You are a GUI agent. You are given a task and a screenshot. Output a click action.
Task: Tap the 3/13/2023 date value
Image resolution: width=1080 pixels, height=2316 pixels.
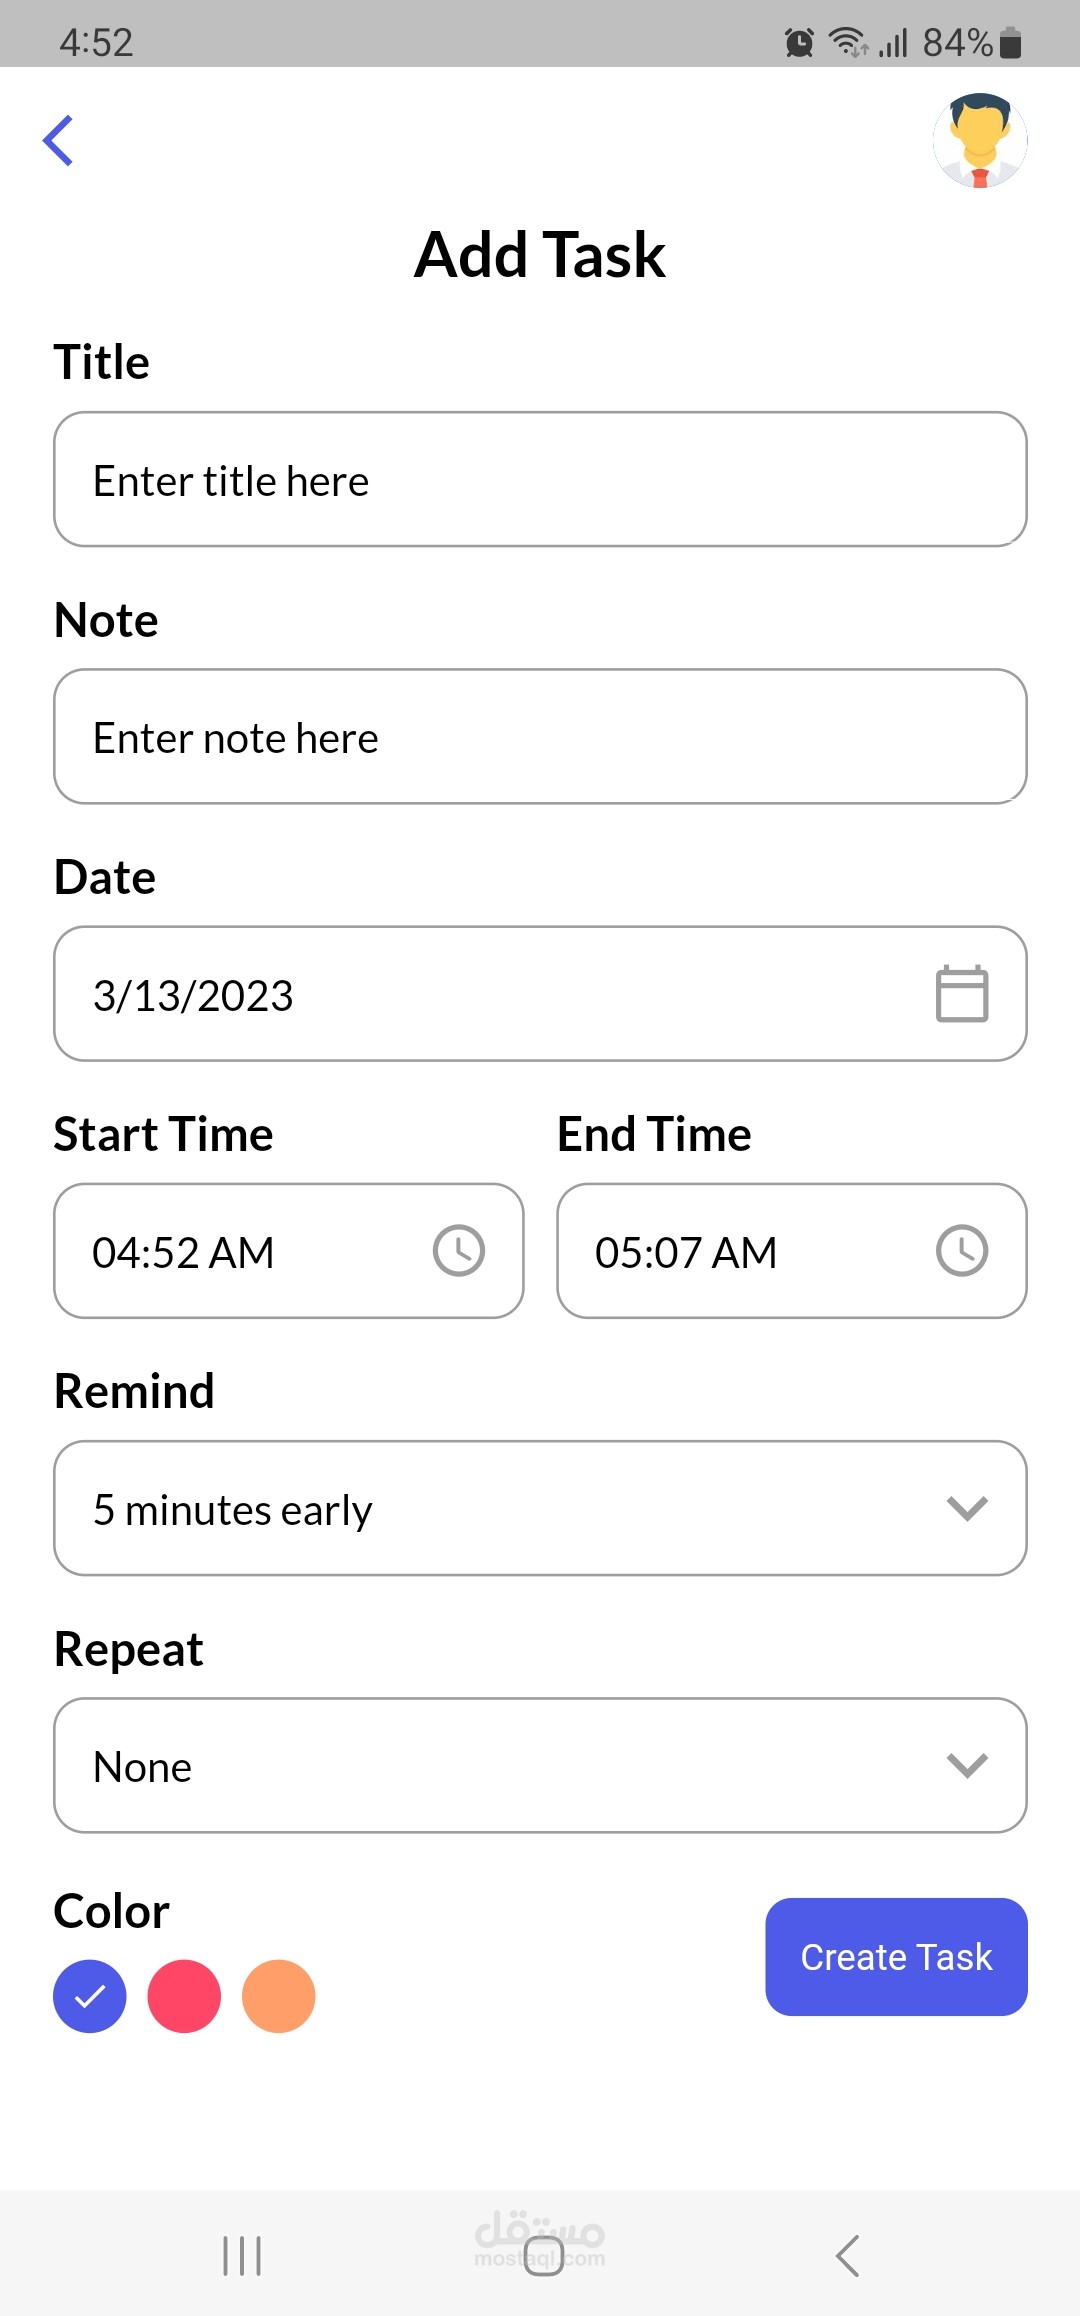click(x=194, y=996)
